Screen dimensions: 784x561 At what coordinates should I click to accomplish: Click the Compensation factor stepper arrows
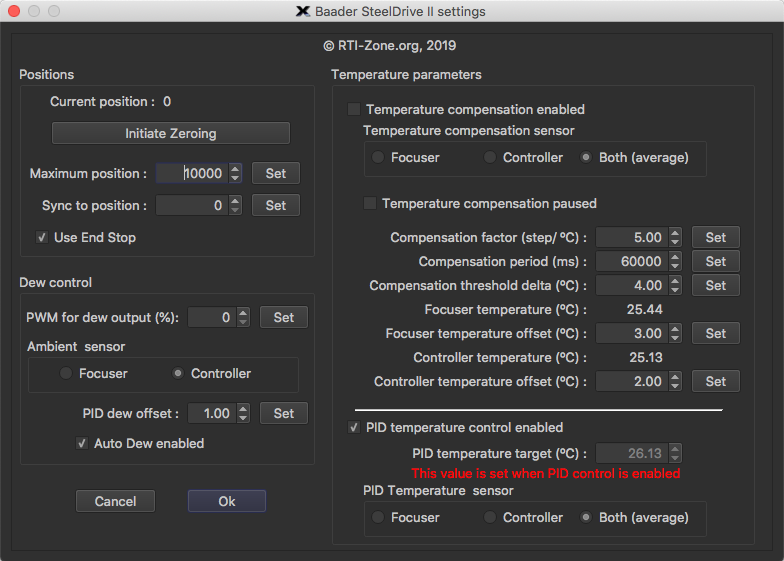tap(675, 238)
